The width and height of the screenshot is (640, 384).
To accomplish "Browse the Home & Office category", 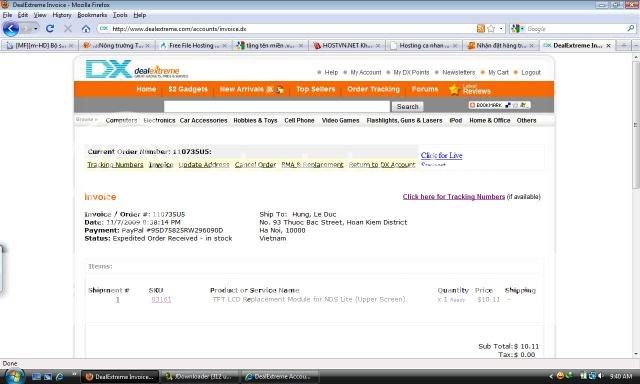I will tap(490, 120).
